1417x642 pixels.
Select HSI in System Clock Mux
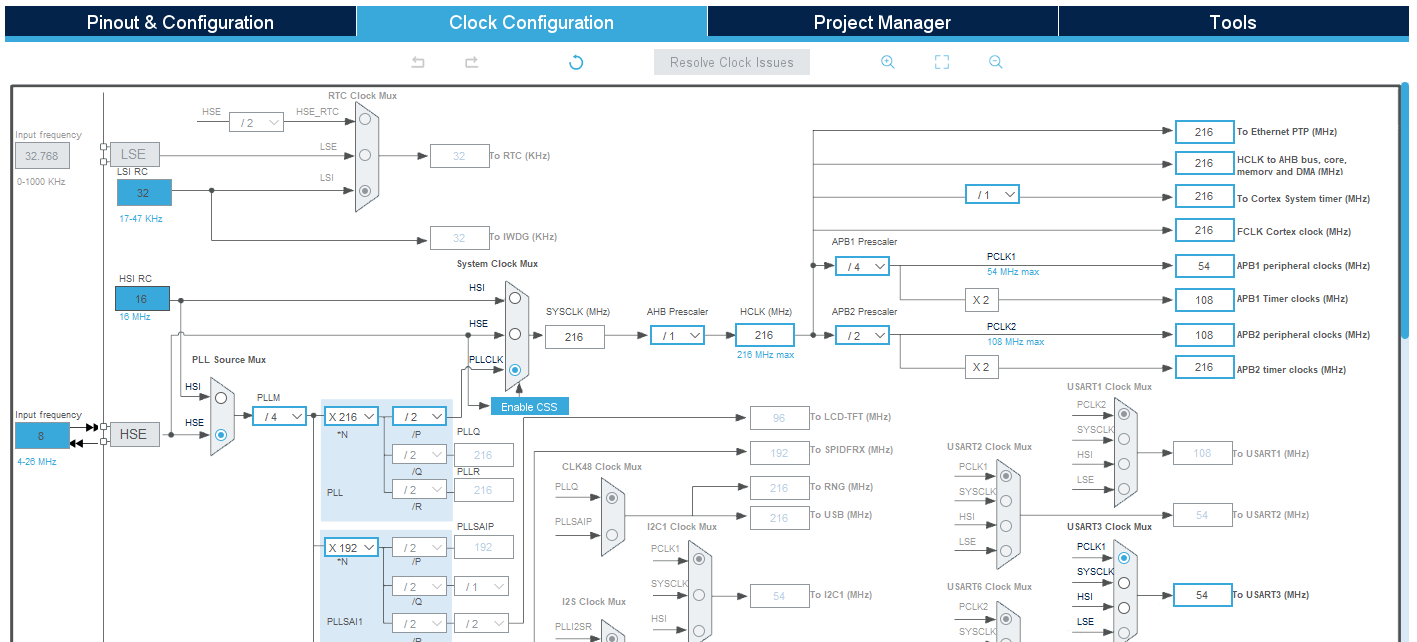click(515, 297)
